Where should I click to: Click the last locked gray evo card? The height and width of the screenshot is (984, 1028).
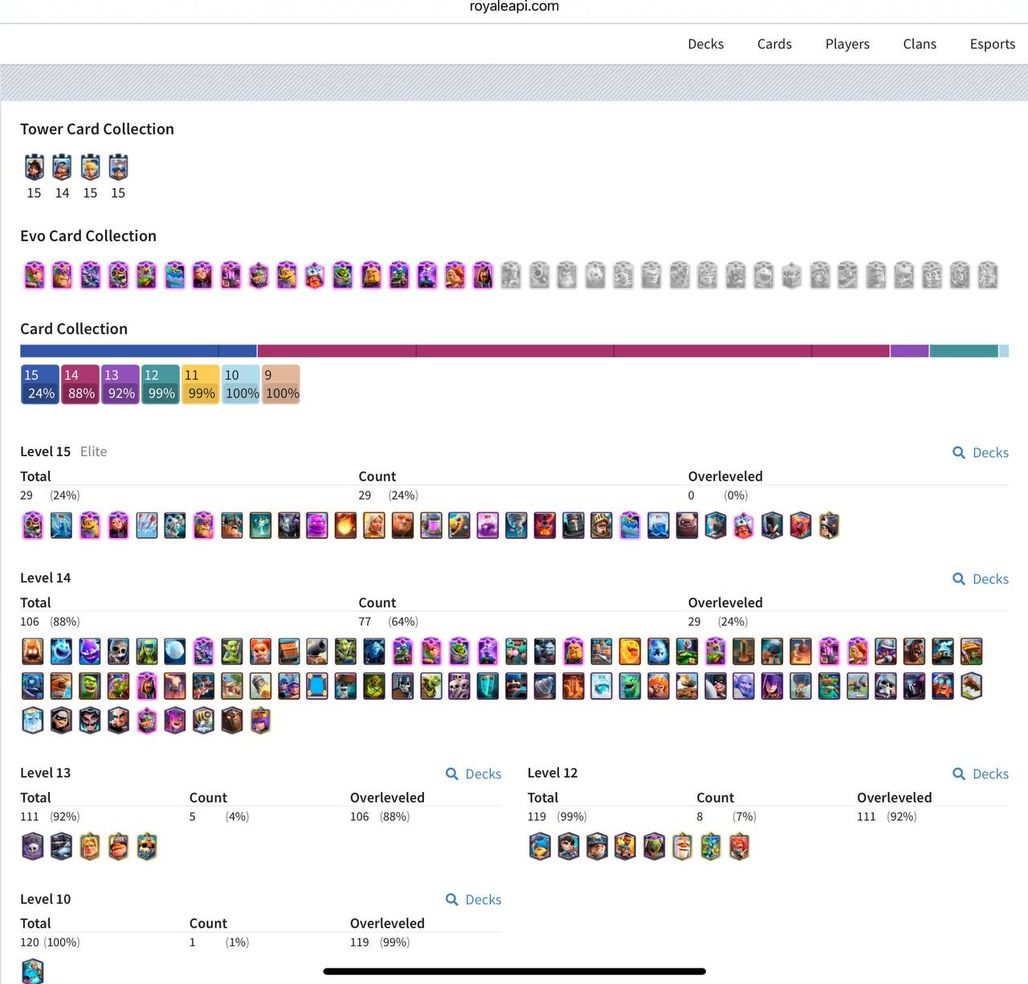988,275
